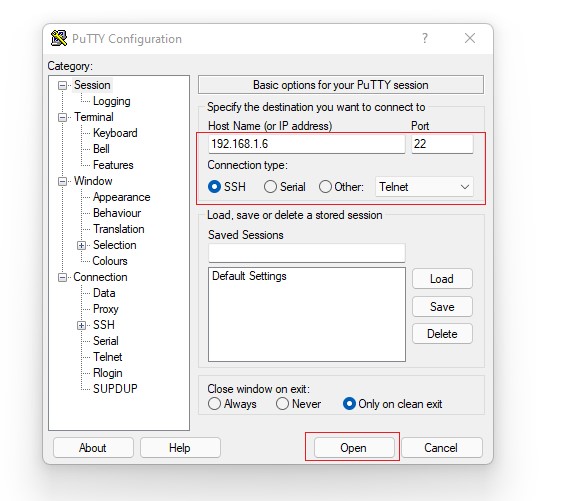The image size is (569, 501).
Task: Select the SSH connection type radio button
Action: tap(214, 187)
